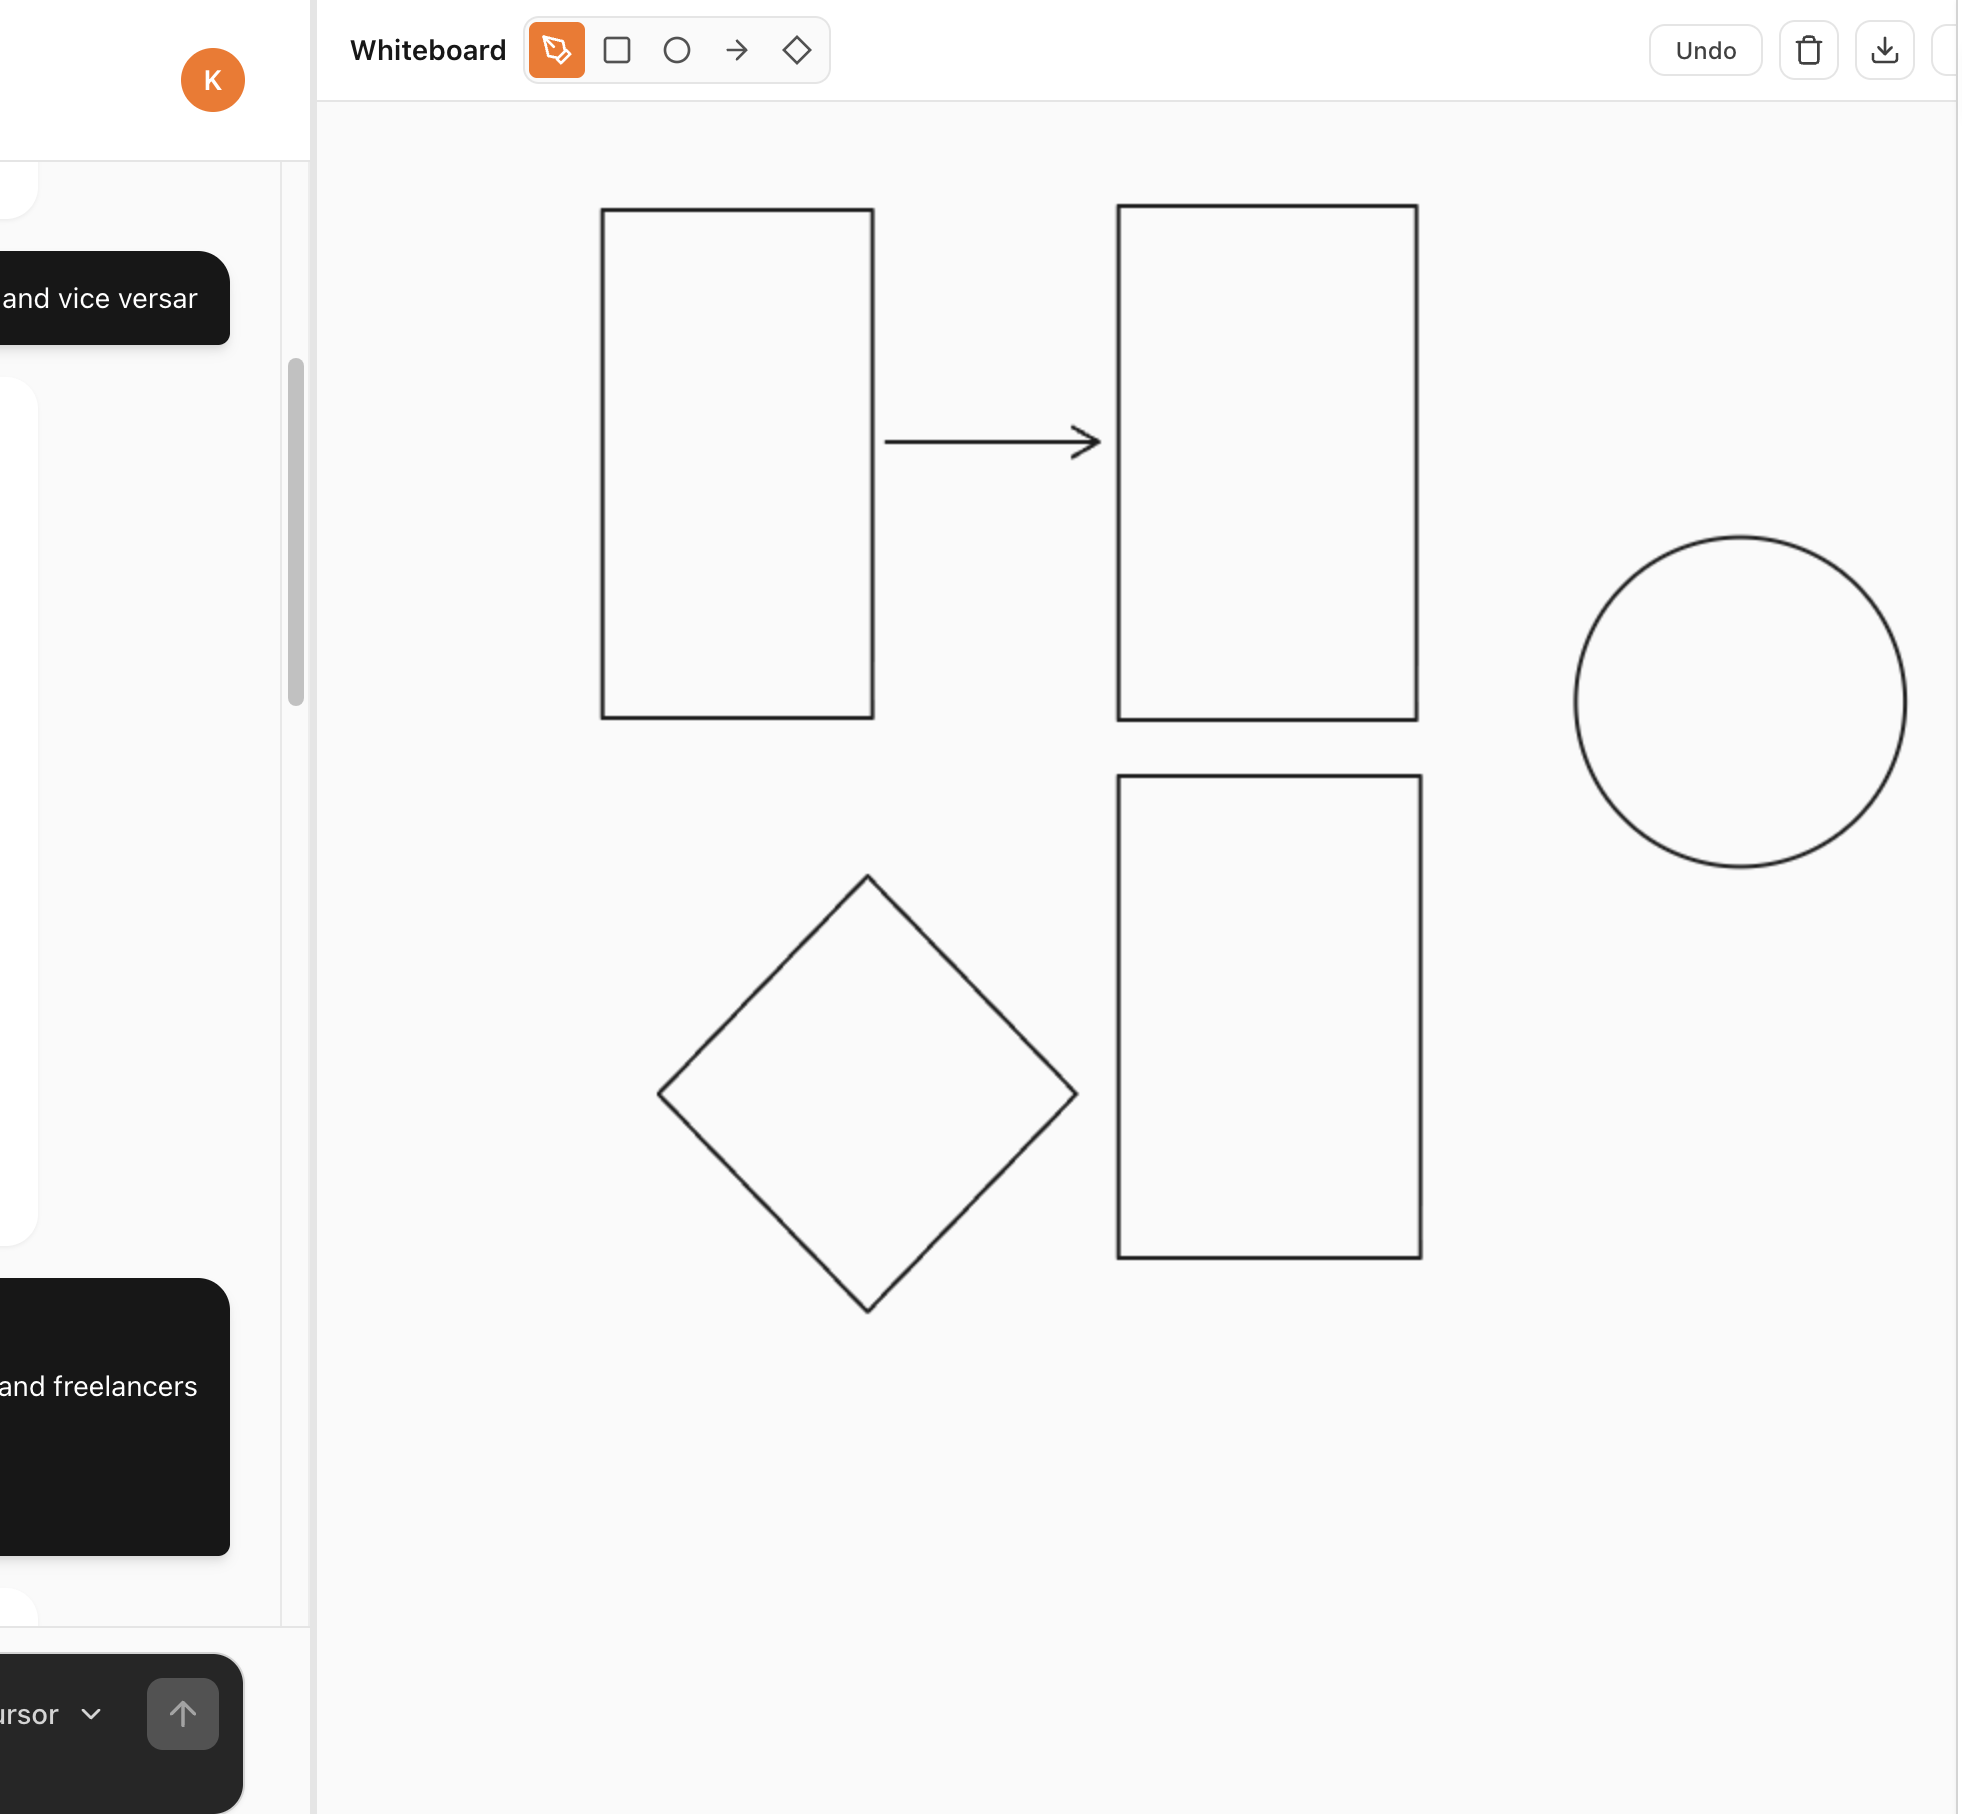Select the top-left rectangle on the canvas
1962x1814 pixels.
[735, 462]
